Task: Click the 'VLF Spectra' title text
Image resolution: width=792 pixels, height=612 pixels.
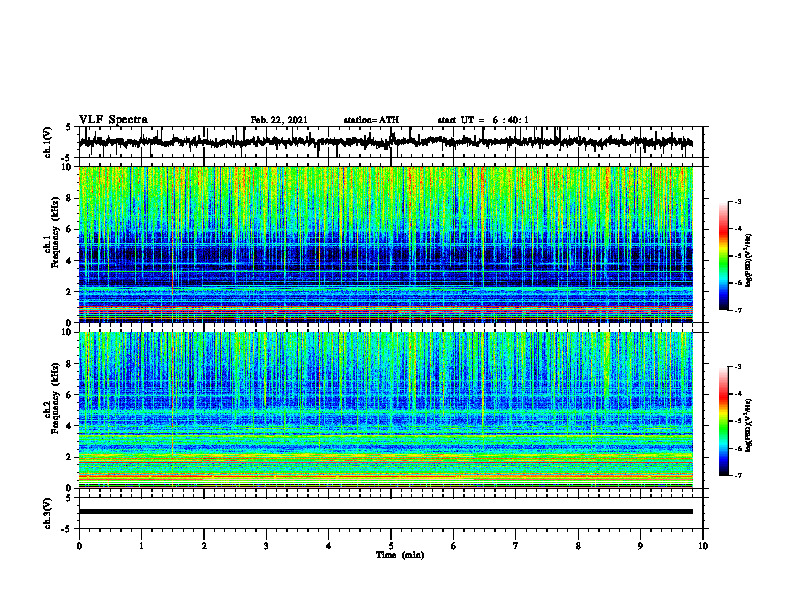Action: coord(113,120)
